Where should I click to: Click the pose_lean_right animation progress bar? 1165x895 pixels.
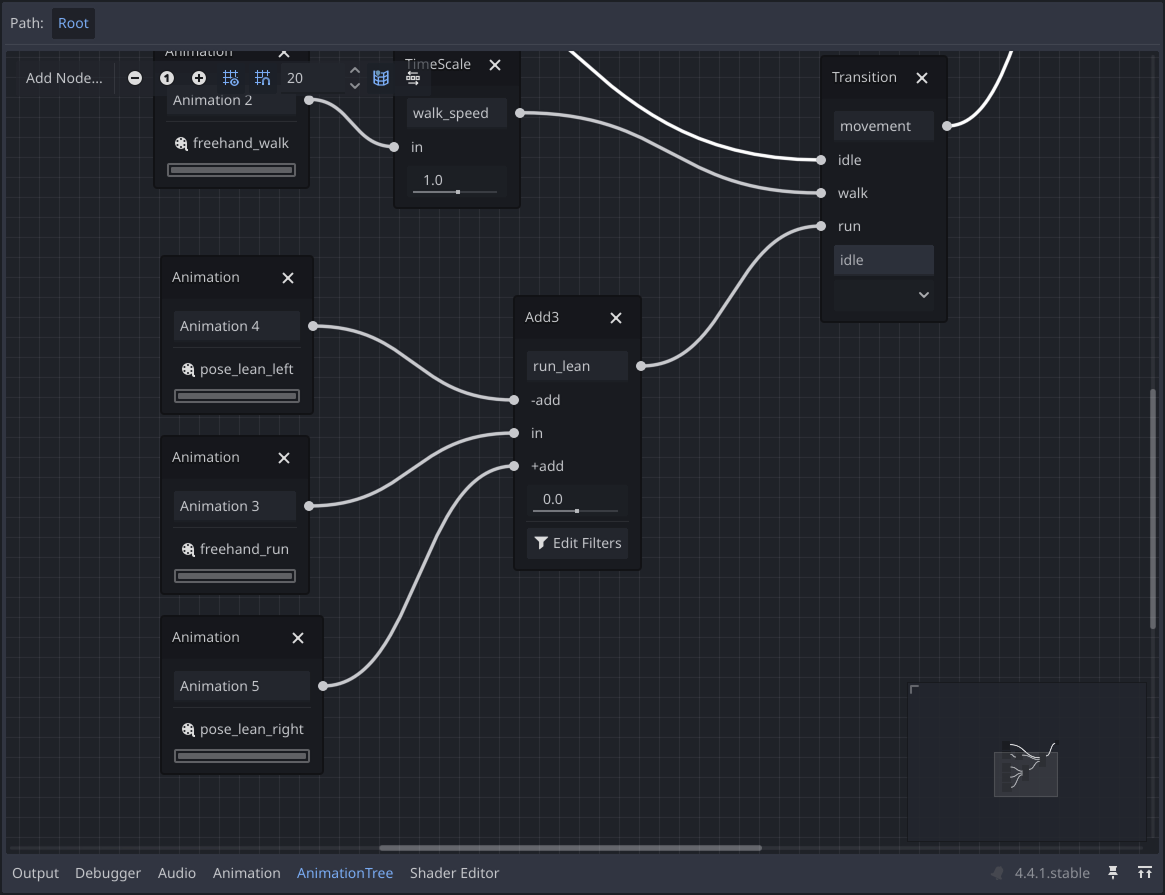tap(242, 756)
